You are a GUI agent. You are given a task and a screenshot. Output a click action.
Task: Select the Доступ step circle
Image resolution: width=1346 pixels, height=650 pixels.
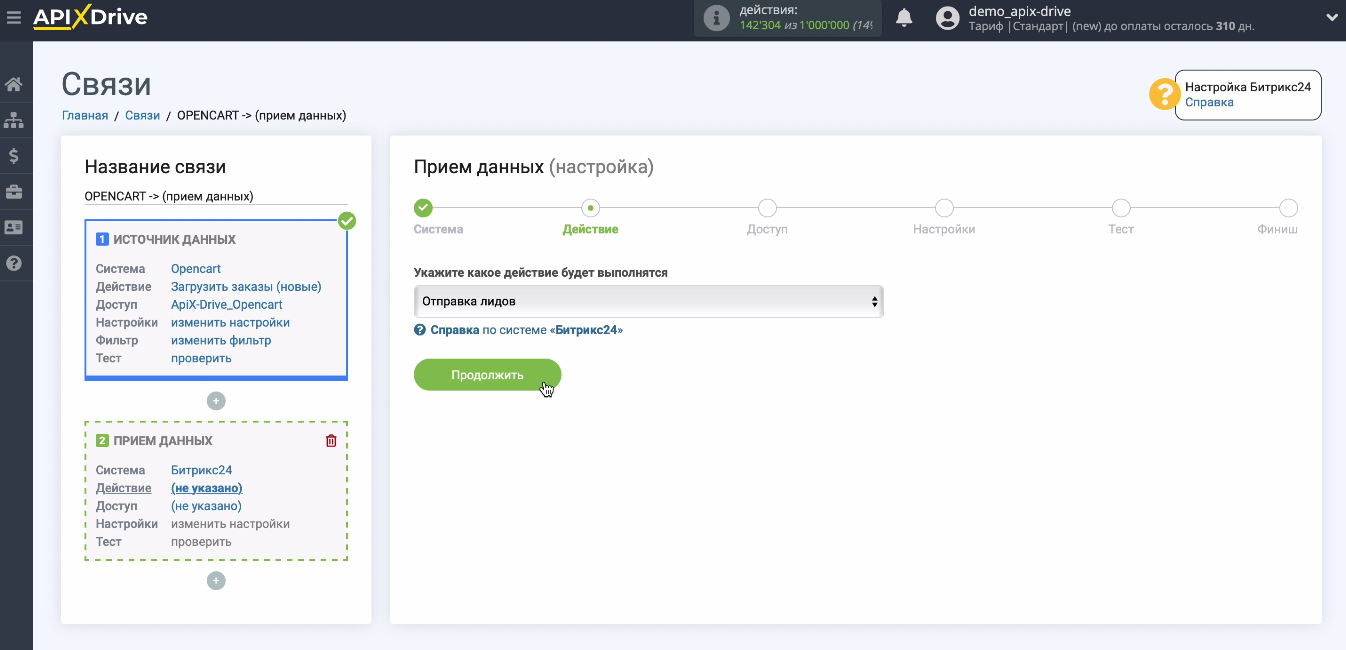[x=767, y=208]
